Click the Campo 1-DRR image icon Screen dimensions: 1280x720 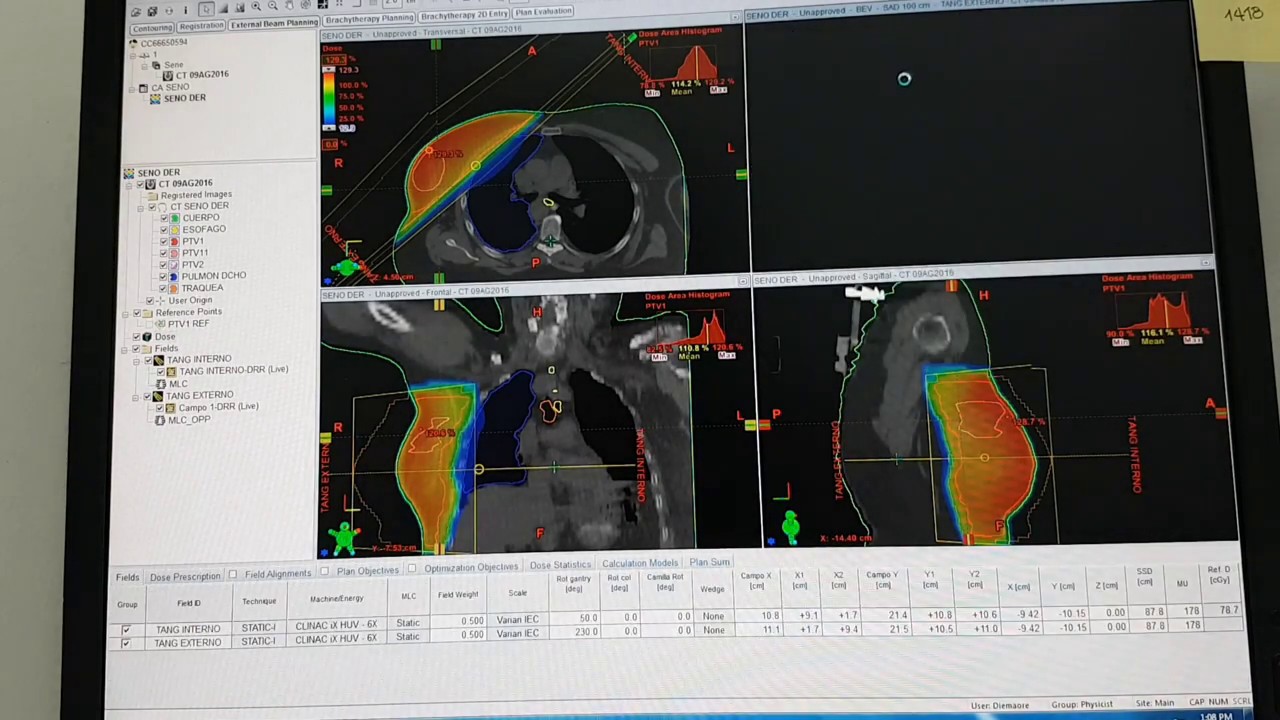(x=169, y=407)
